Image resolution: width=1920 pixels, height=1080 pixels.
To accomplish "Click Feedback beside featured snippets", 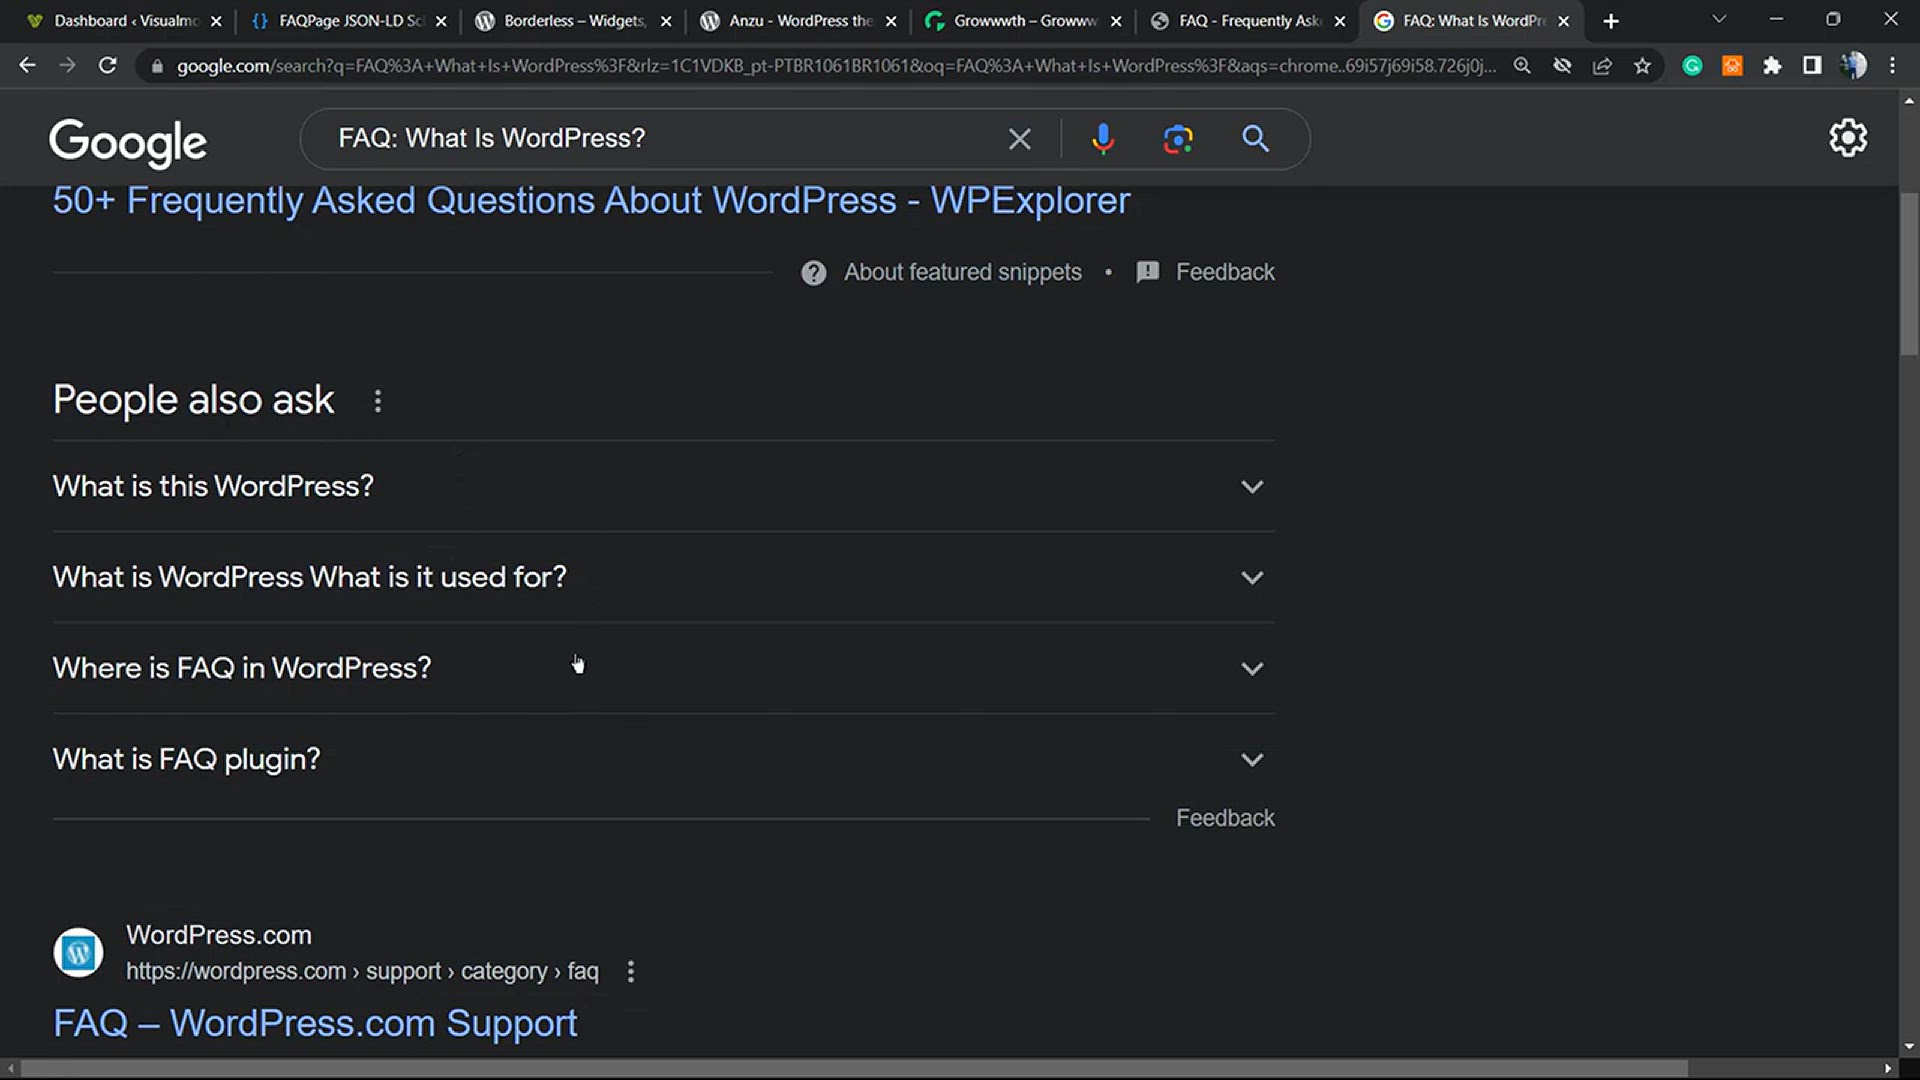I will (x=1225, y=272).
